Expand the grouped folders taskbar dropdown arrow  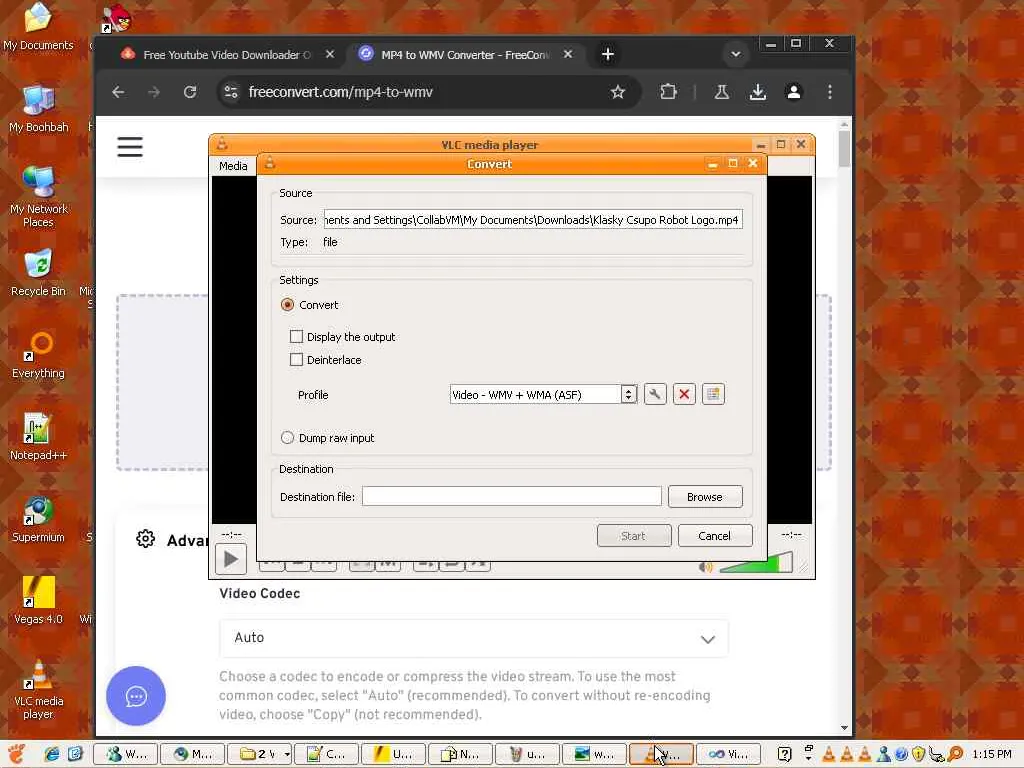[287, 754]
